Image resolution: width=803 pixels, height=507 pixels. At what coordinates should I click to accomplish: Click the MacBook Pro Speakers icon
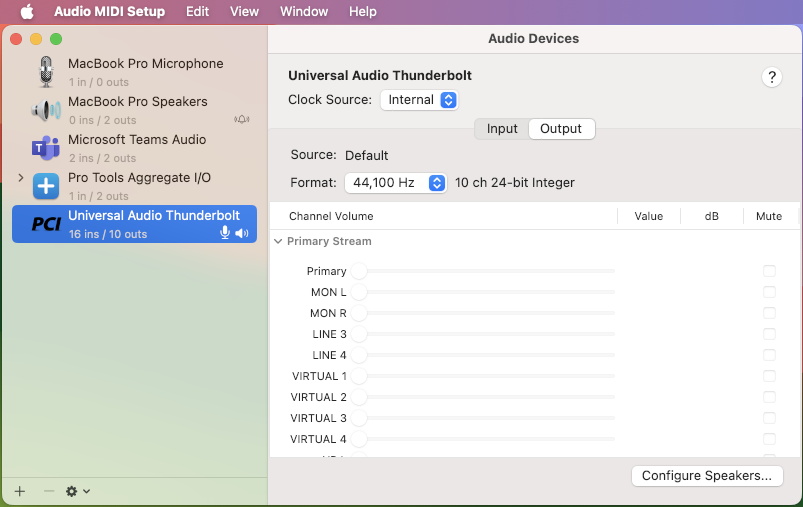[x=45, y=110]
